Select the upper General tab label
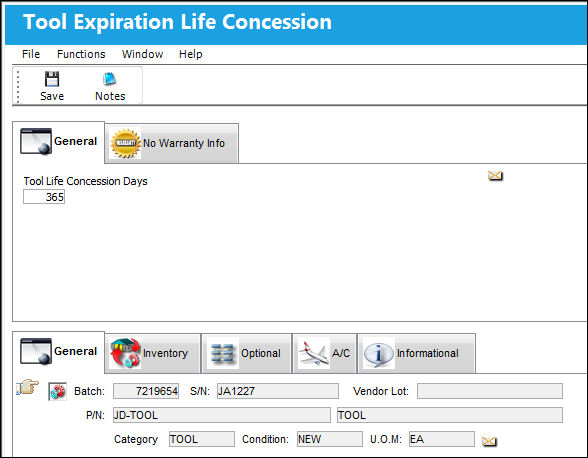The height and width of the screenshot is (458, 588). tap(75, 141)
